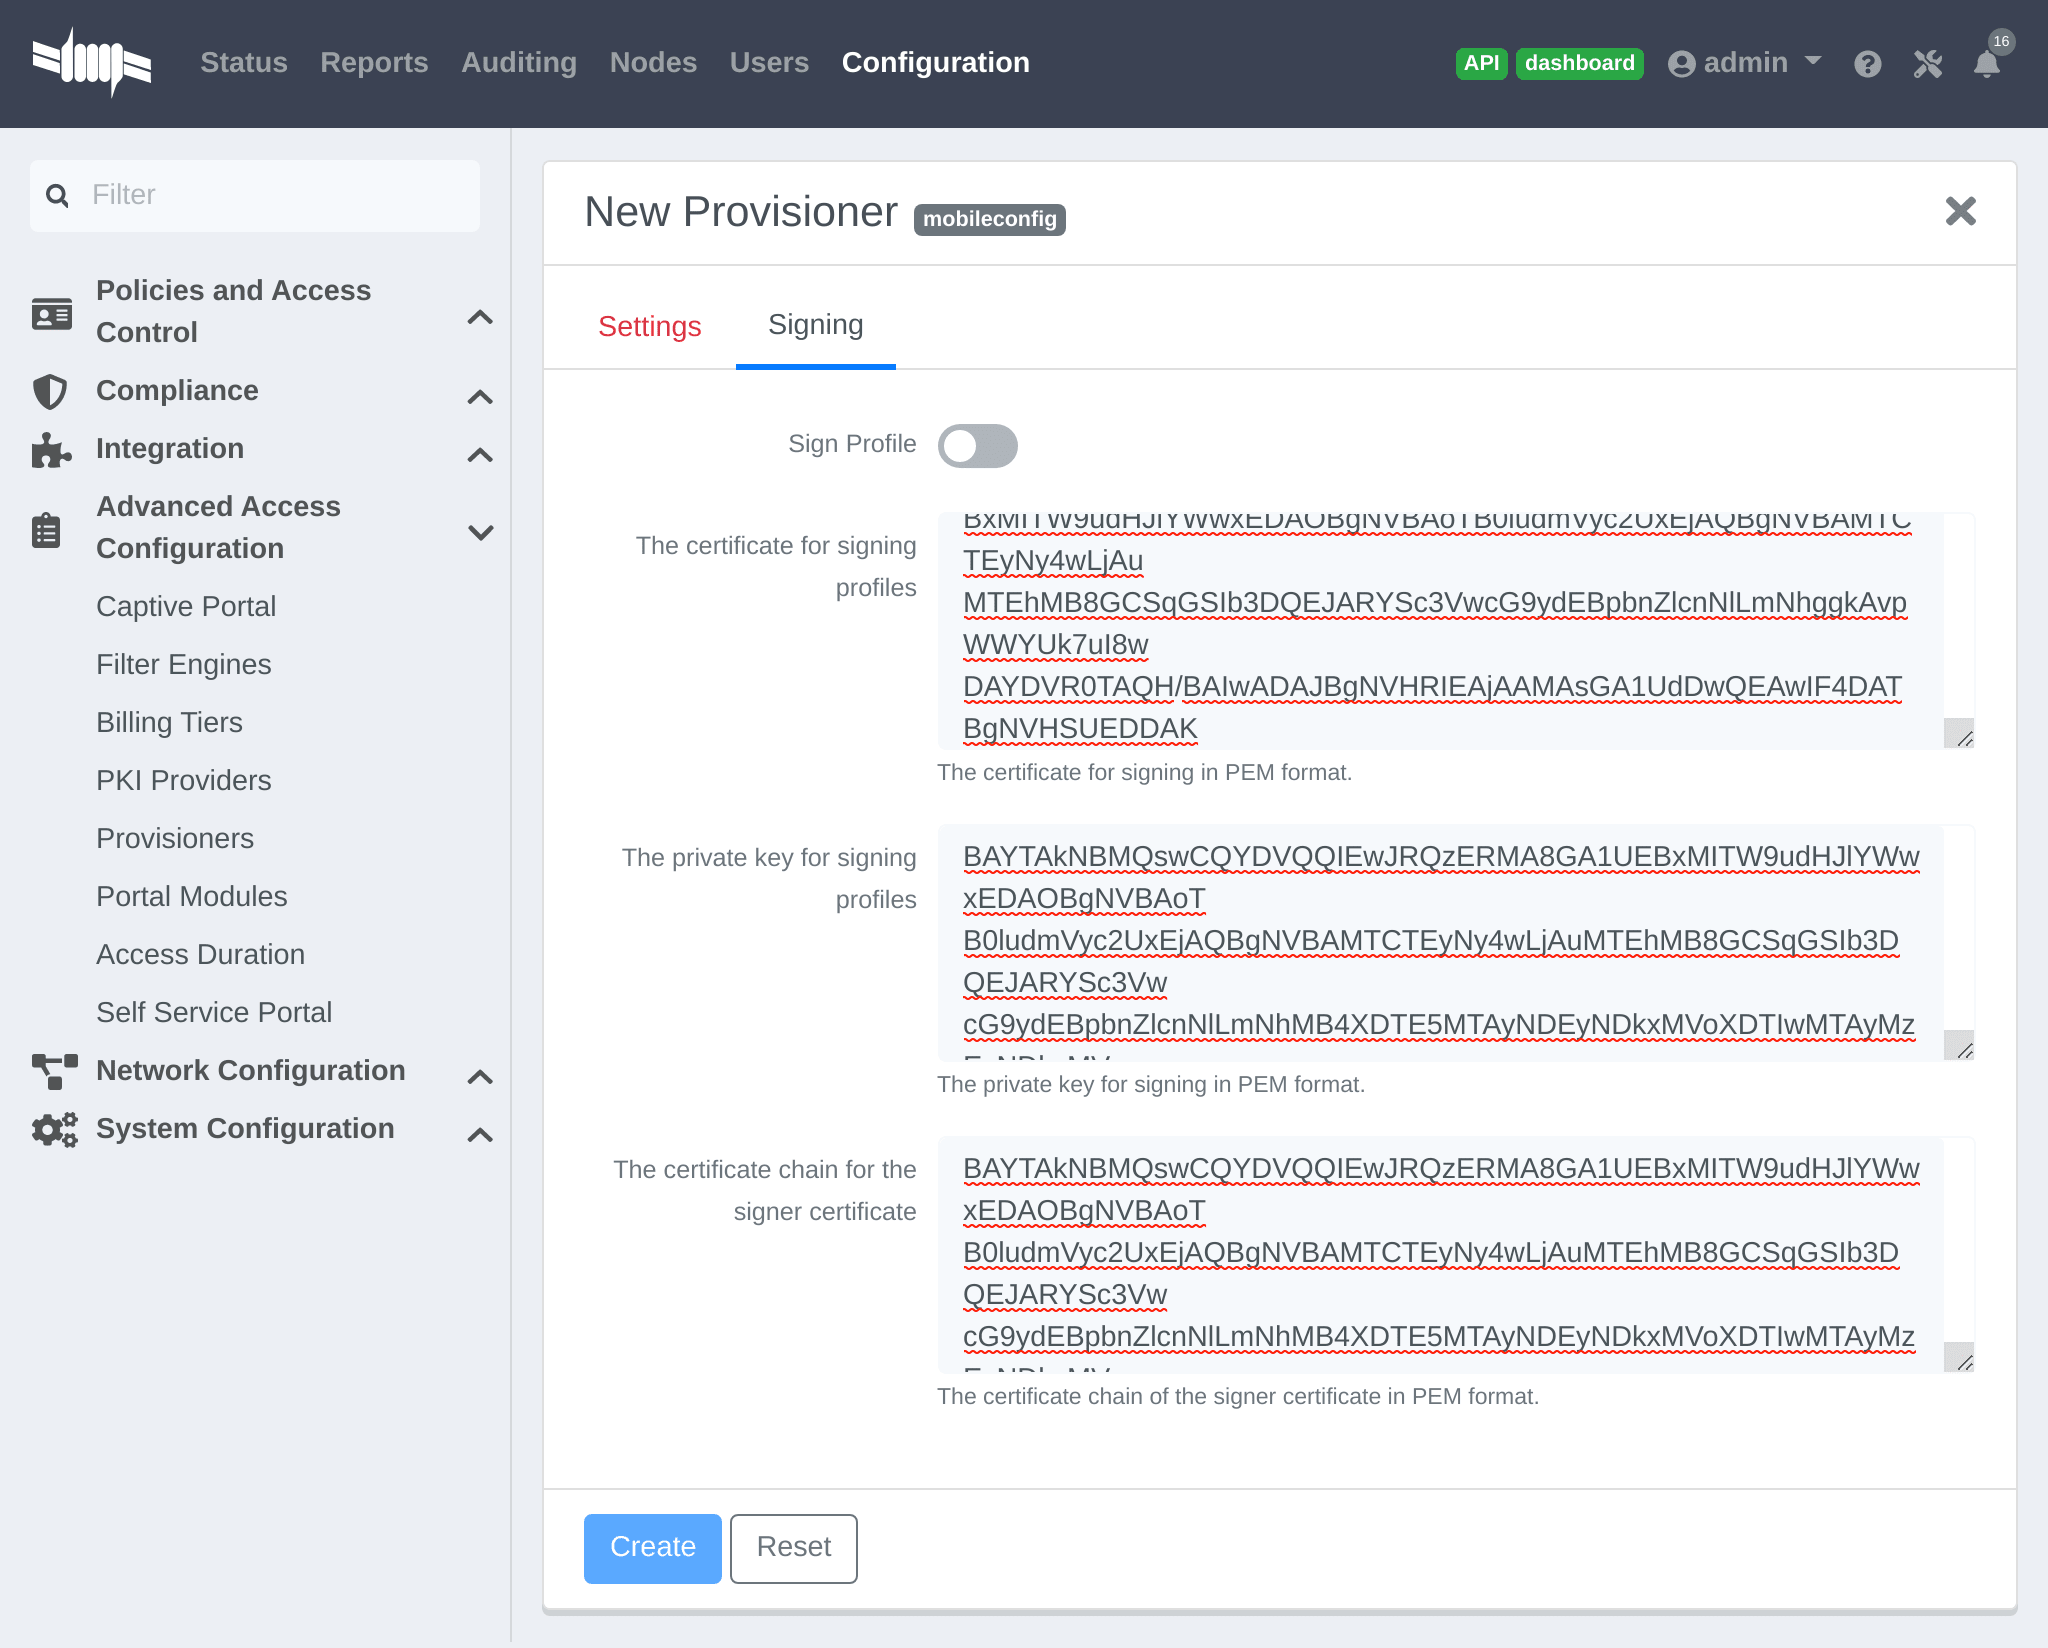Screen dimensions: 2048x1648
Task: Expand the Policies and Access Control chevron
Action: [x=480, y=317]
